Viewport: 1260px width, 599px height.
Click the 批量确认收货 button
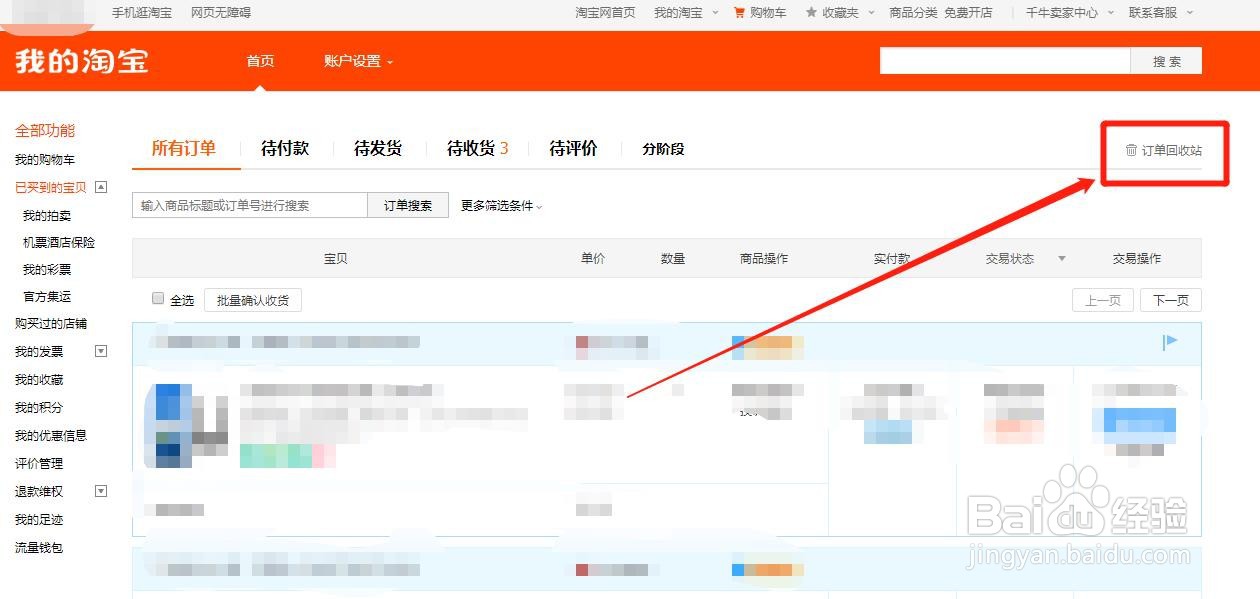click(x=253, y=300)
